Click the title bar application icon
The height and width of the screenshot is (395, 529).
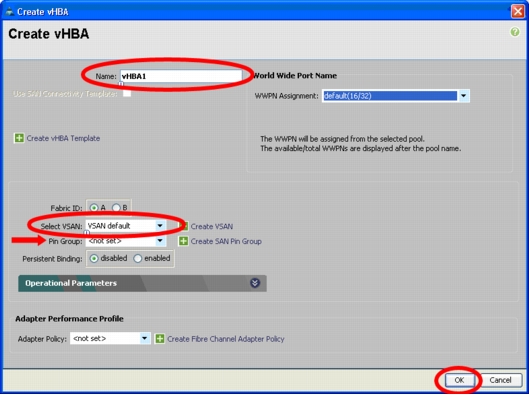pyautogui.click(x=10, y=11)
